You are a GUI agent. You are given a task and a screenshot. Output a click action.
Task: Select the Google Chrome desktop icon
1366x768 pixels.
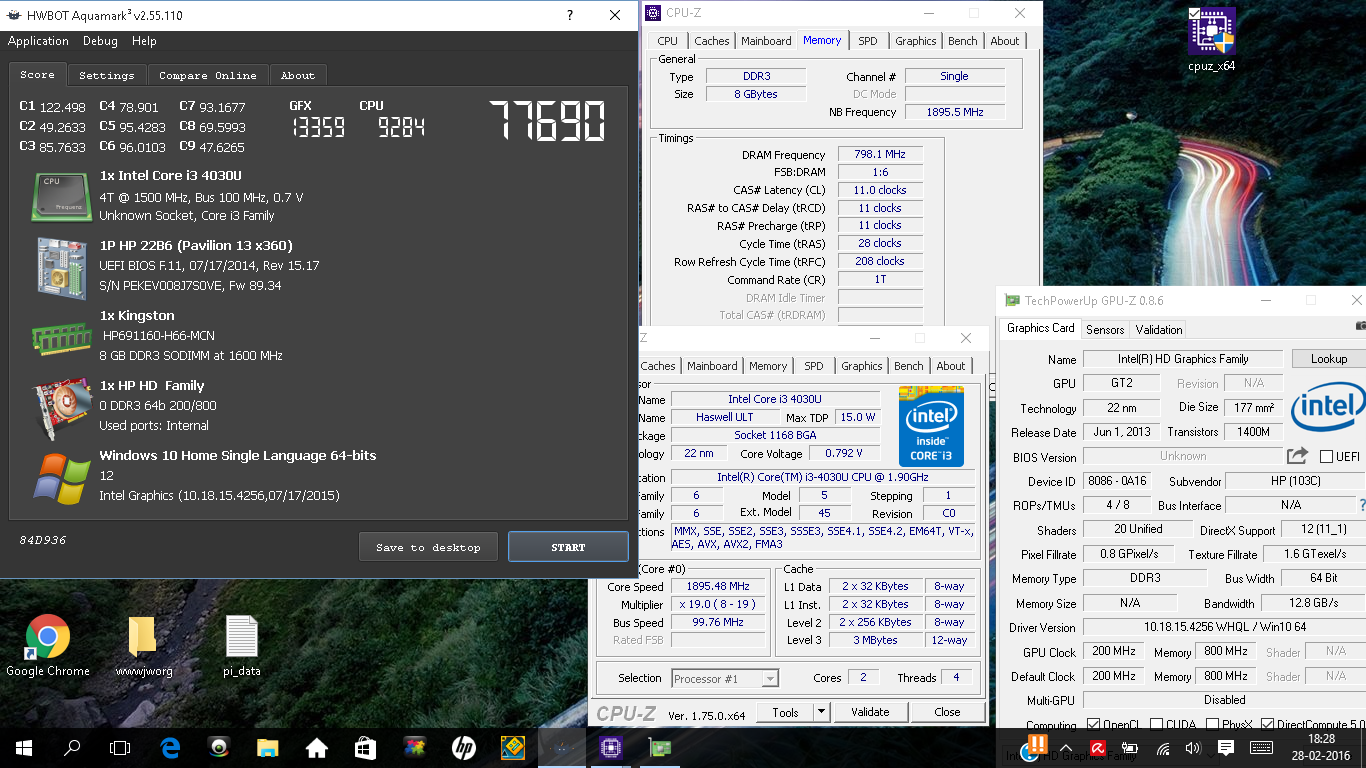(48, 646)
